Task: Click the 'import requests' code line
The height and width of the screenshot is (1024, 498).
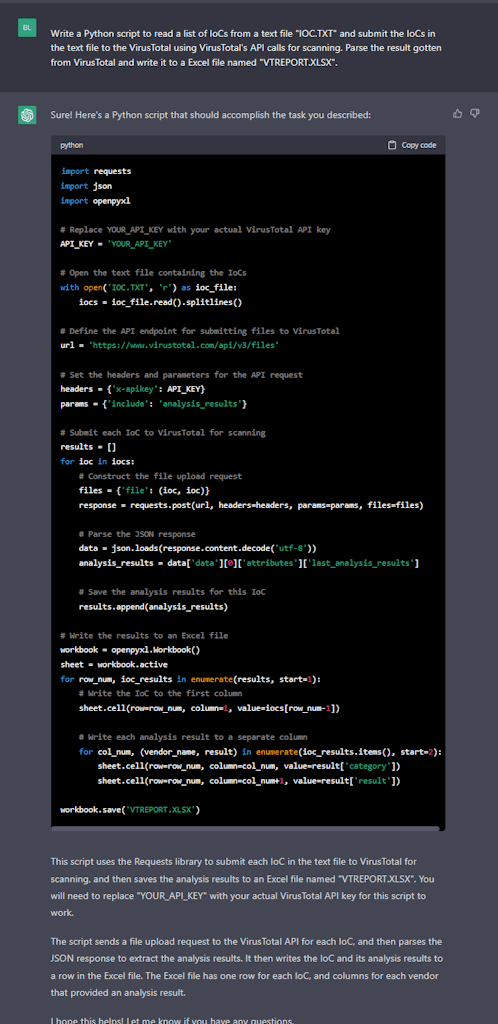Action: 96,171
